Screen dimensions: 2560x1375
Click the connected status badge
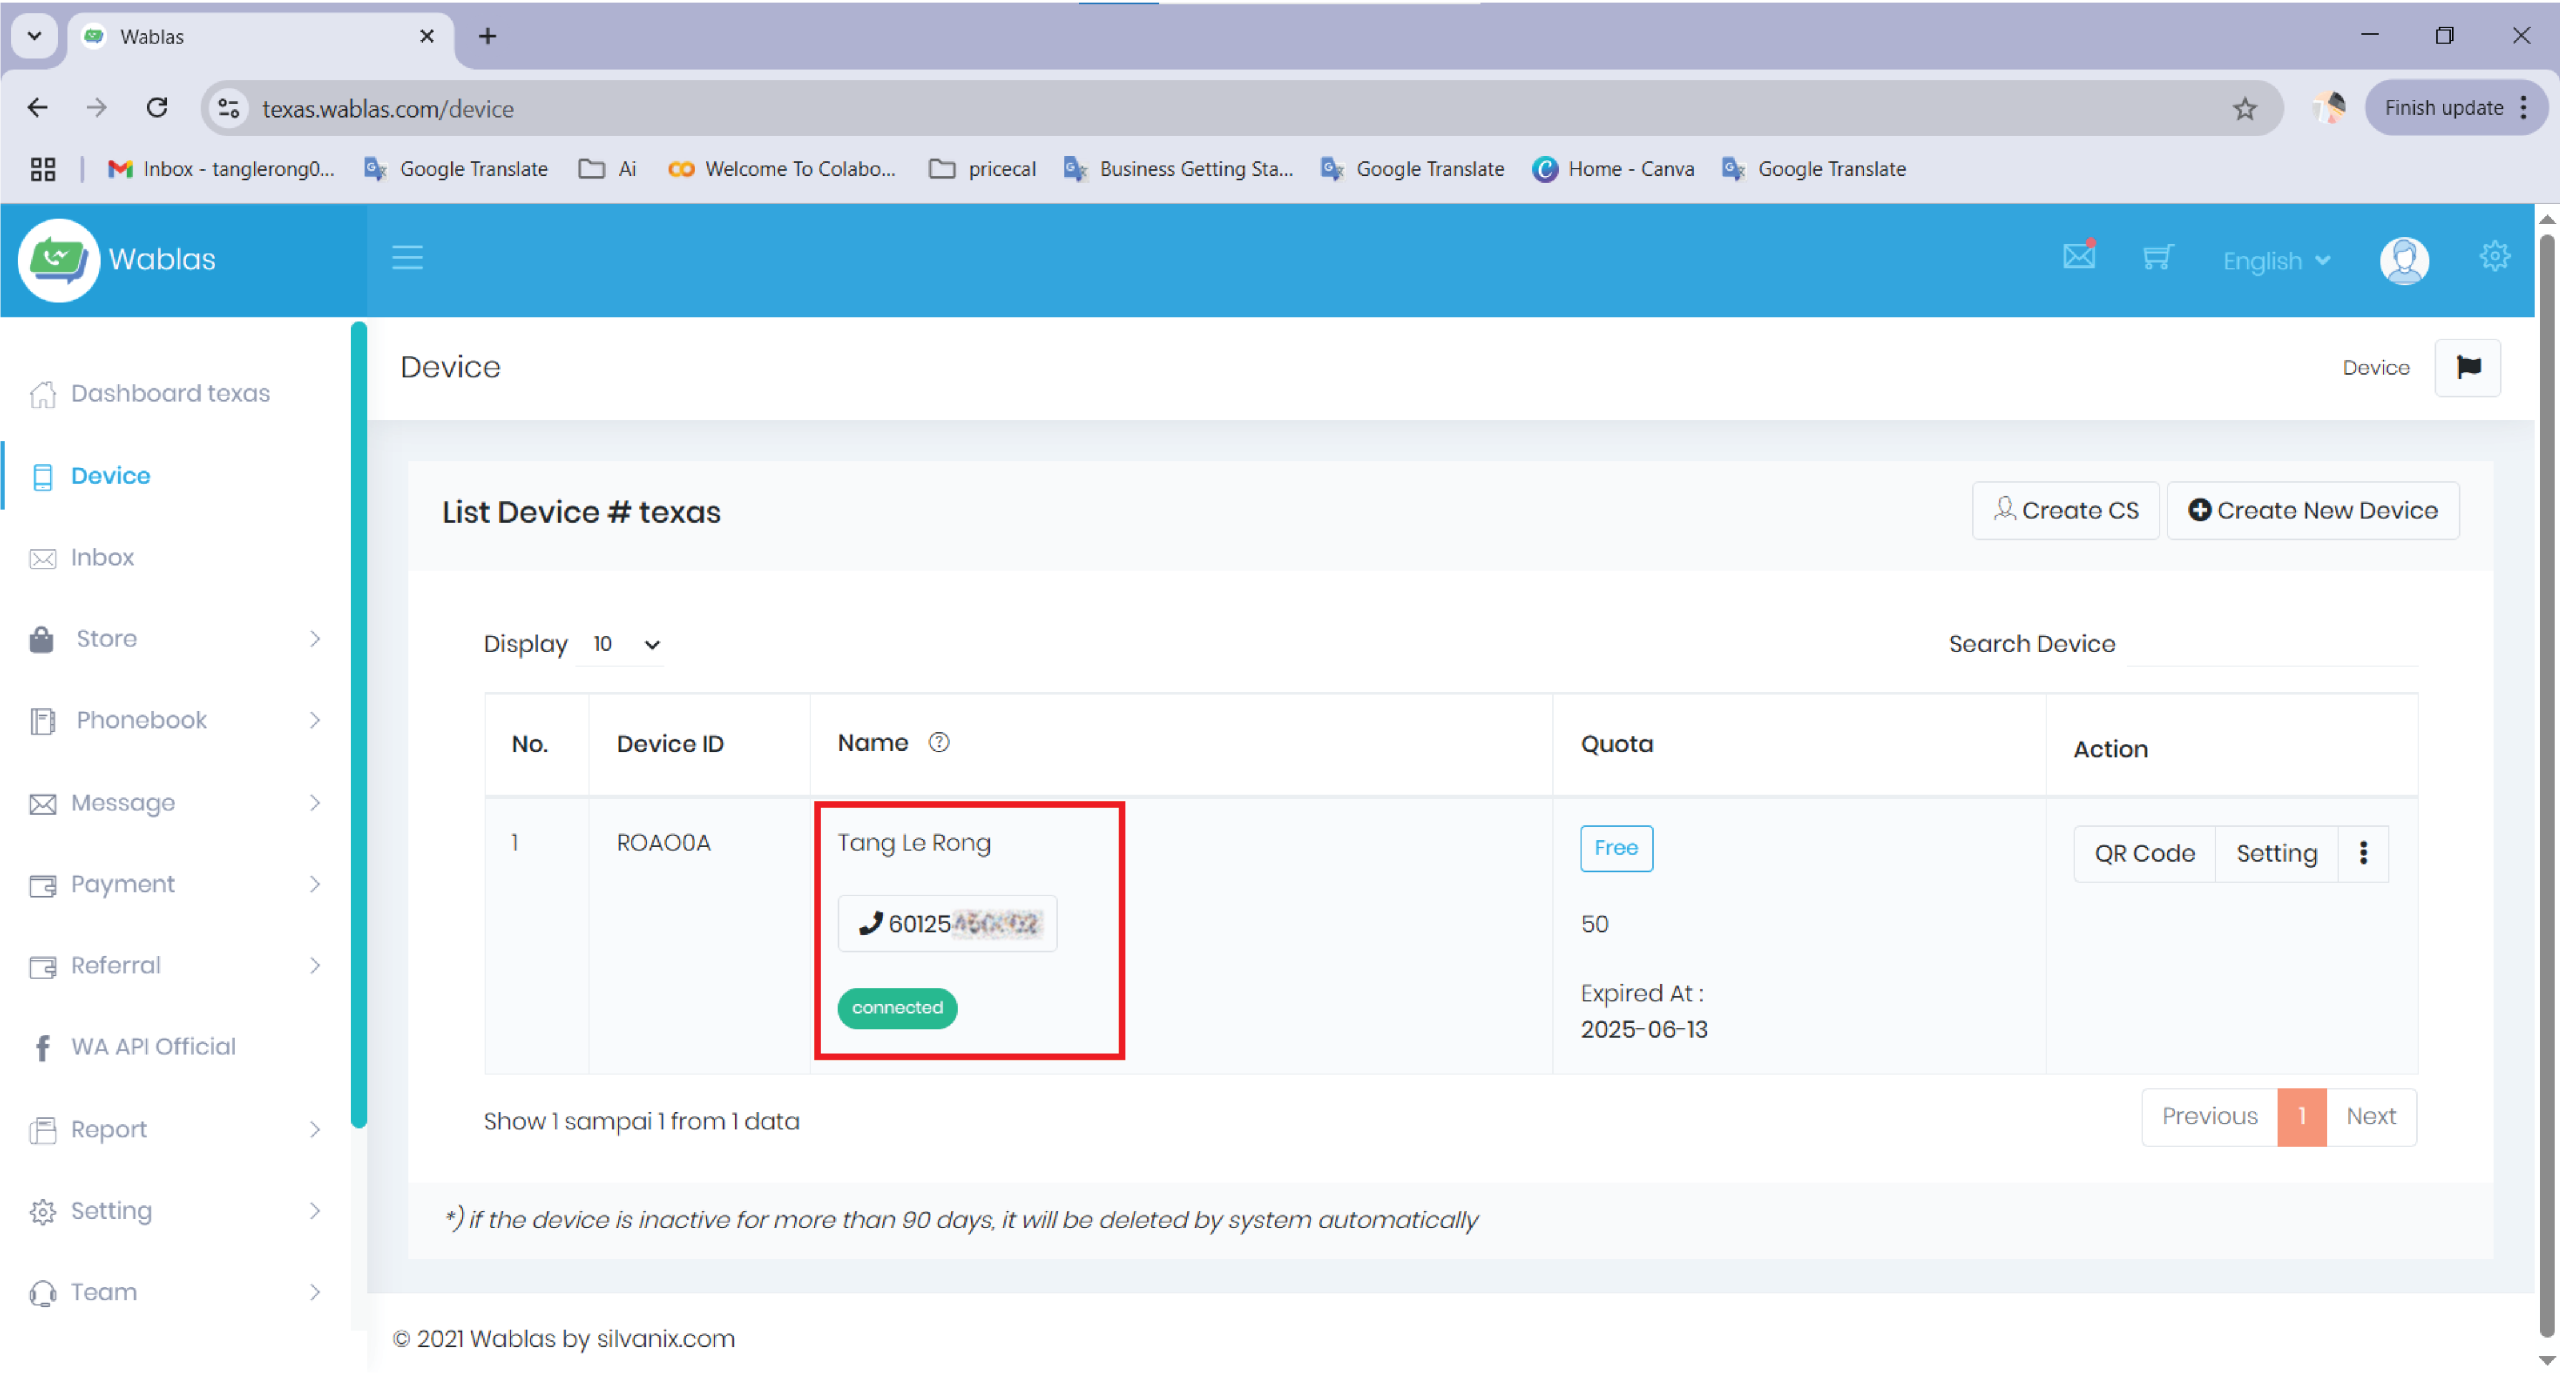tap(897, 1007)
